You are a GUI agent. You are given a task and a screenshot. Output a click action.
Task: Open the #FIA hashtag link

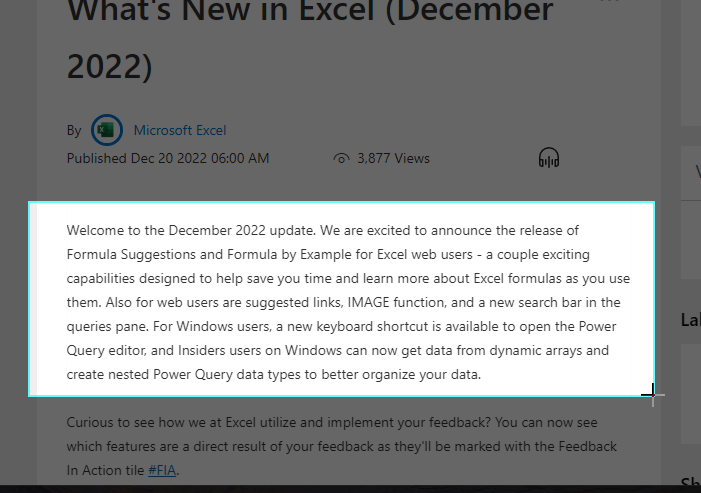coord(162,470)
